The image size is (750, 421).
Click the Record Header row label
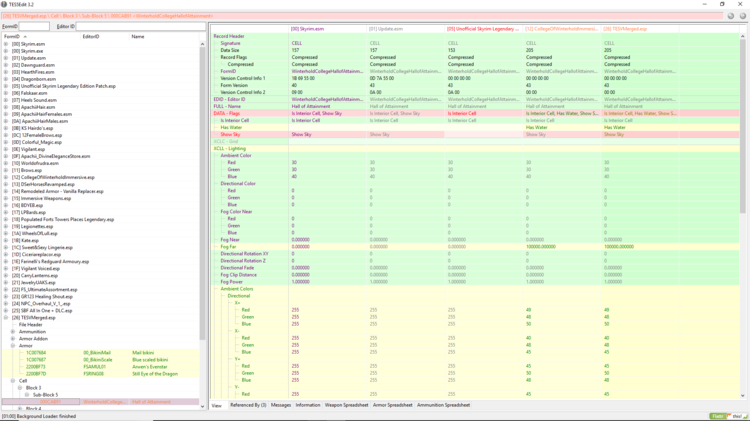tap(229, 36)
